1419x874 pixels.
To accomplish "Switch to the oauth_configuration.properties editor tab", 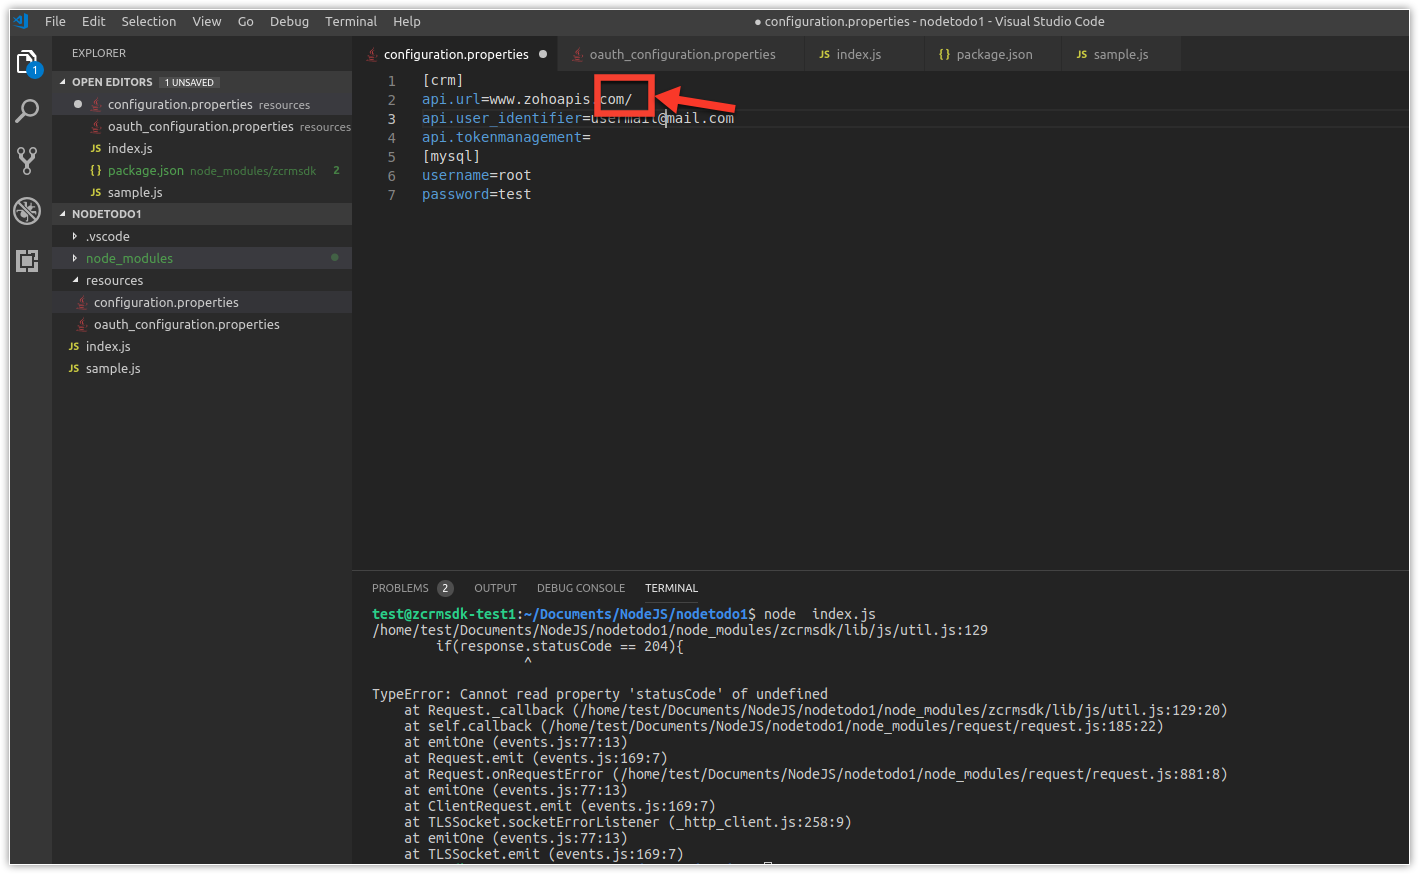I will [x=682, y=54].
